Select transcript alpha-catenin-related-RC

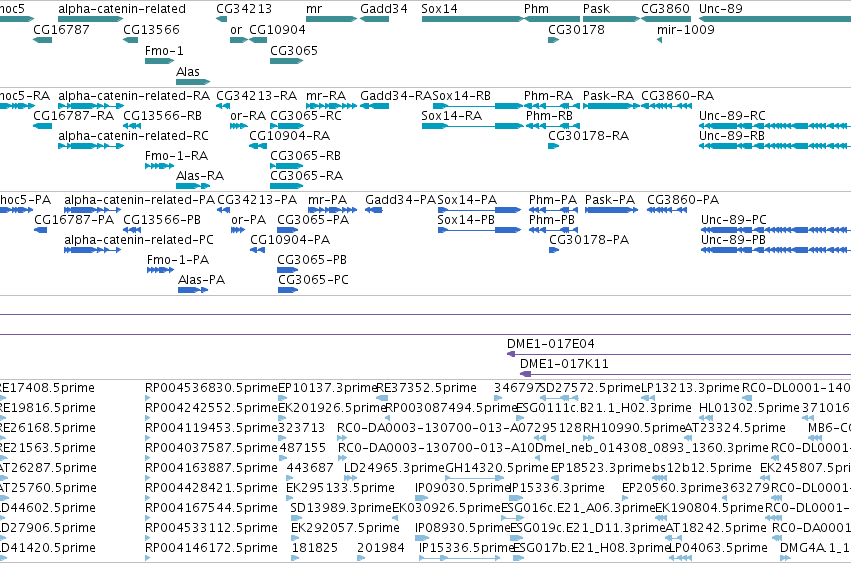click(91, 146)
